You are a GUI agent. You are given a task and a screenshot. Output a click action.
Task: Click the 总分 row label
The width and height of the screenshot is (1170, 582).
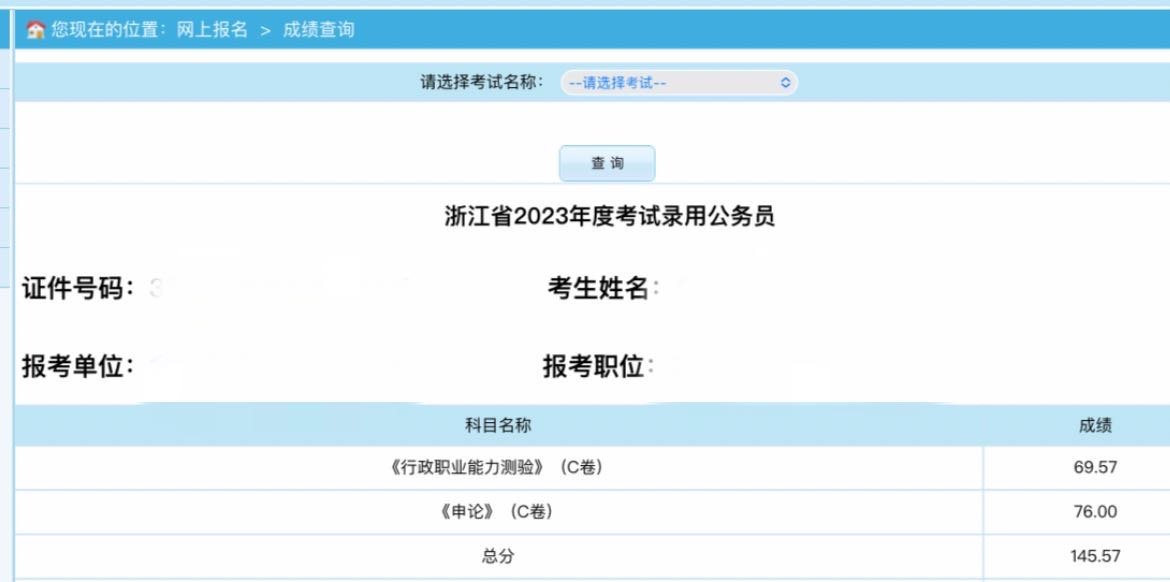[x=498, y=557]
